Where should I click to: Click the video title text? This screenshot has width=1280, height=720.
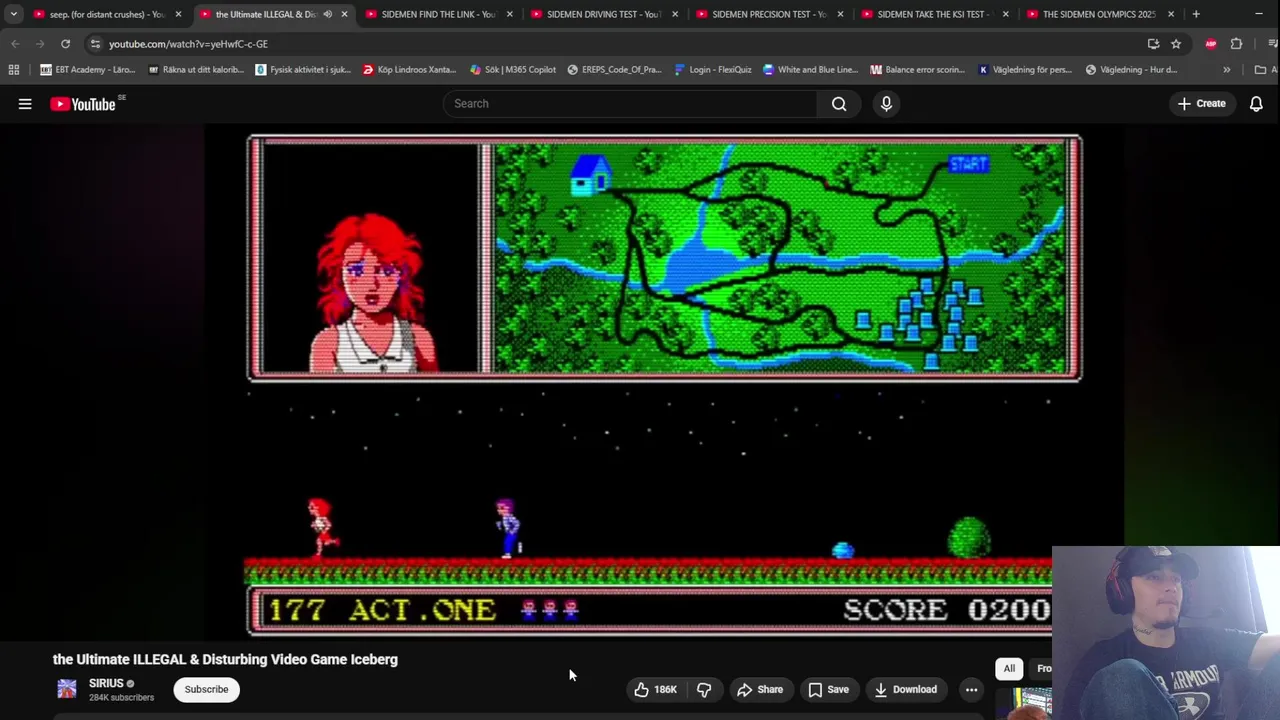tap(225, 660)
